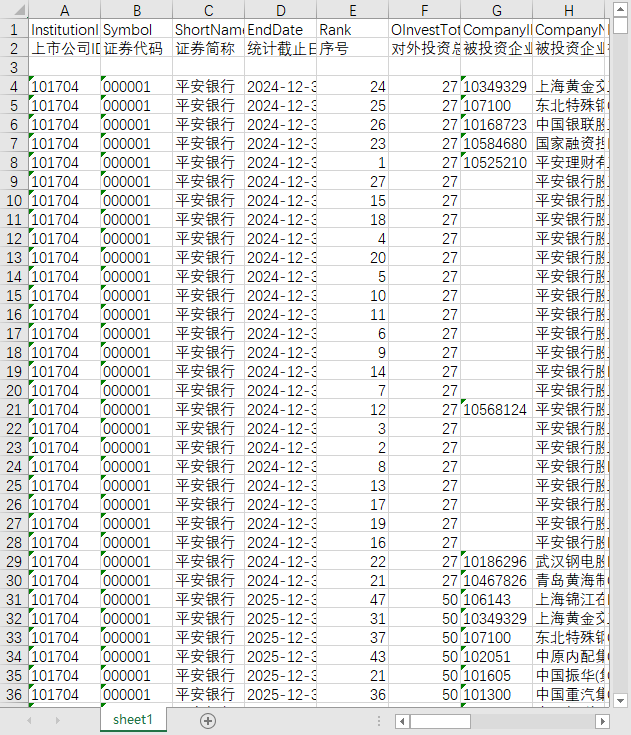Click the Rank header cell

(353, 30)
